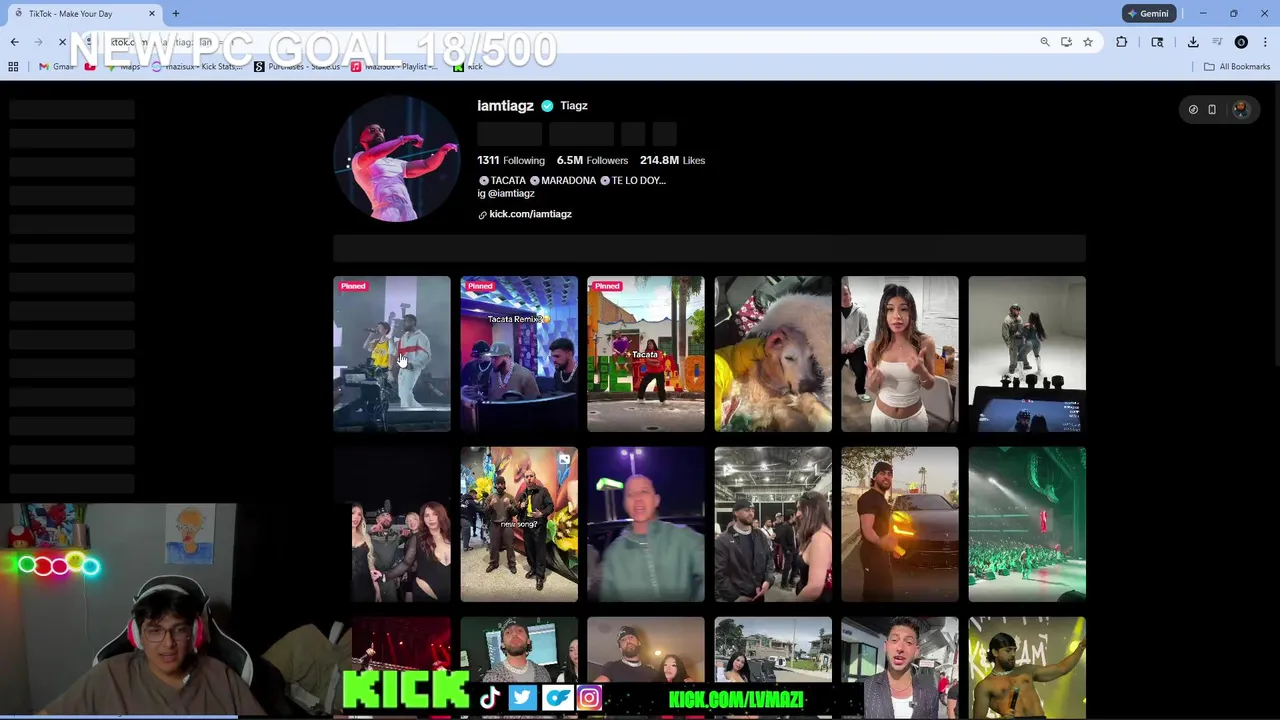This screenshot has height=720, width=1280.
Task: Open the mazisux - Kick Stats bookmark
Action: click(x=197, y=67)
